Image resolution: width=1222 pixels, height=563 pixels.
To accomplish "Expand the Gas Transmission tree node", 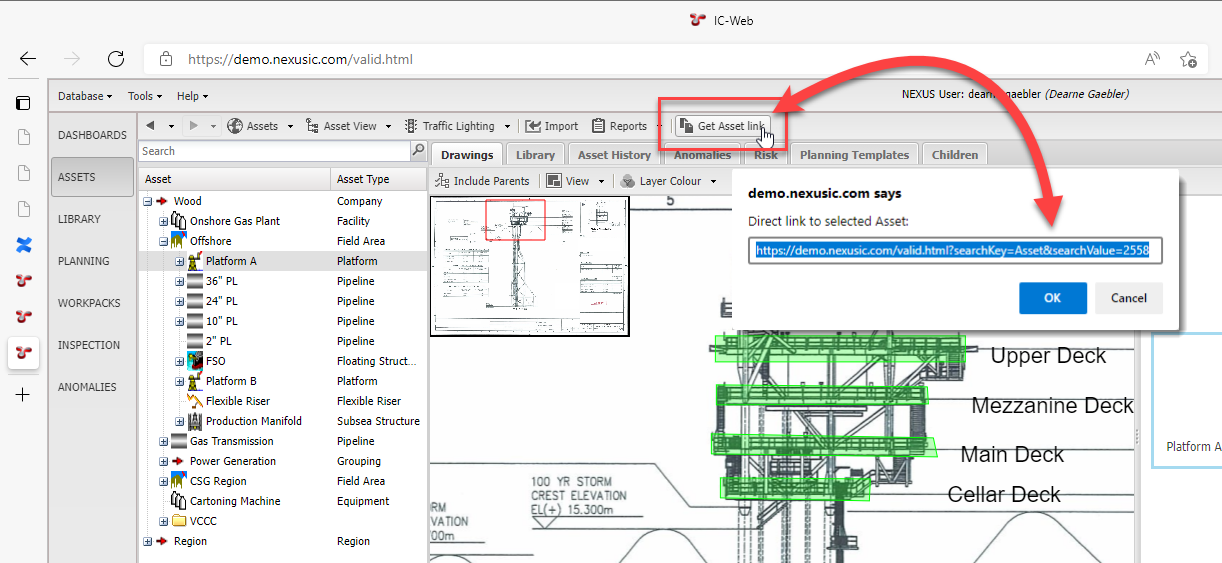I will [x=164, y=441].
